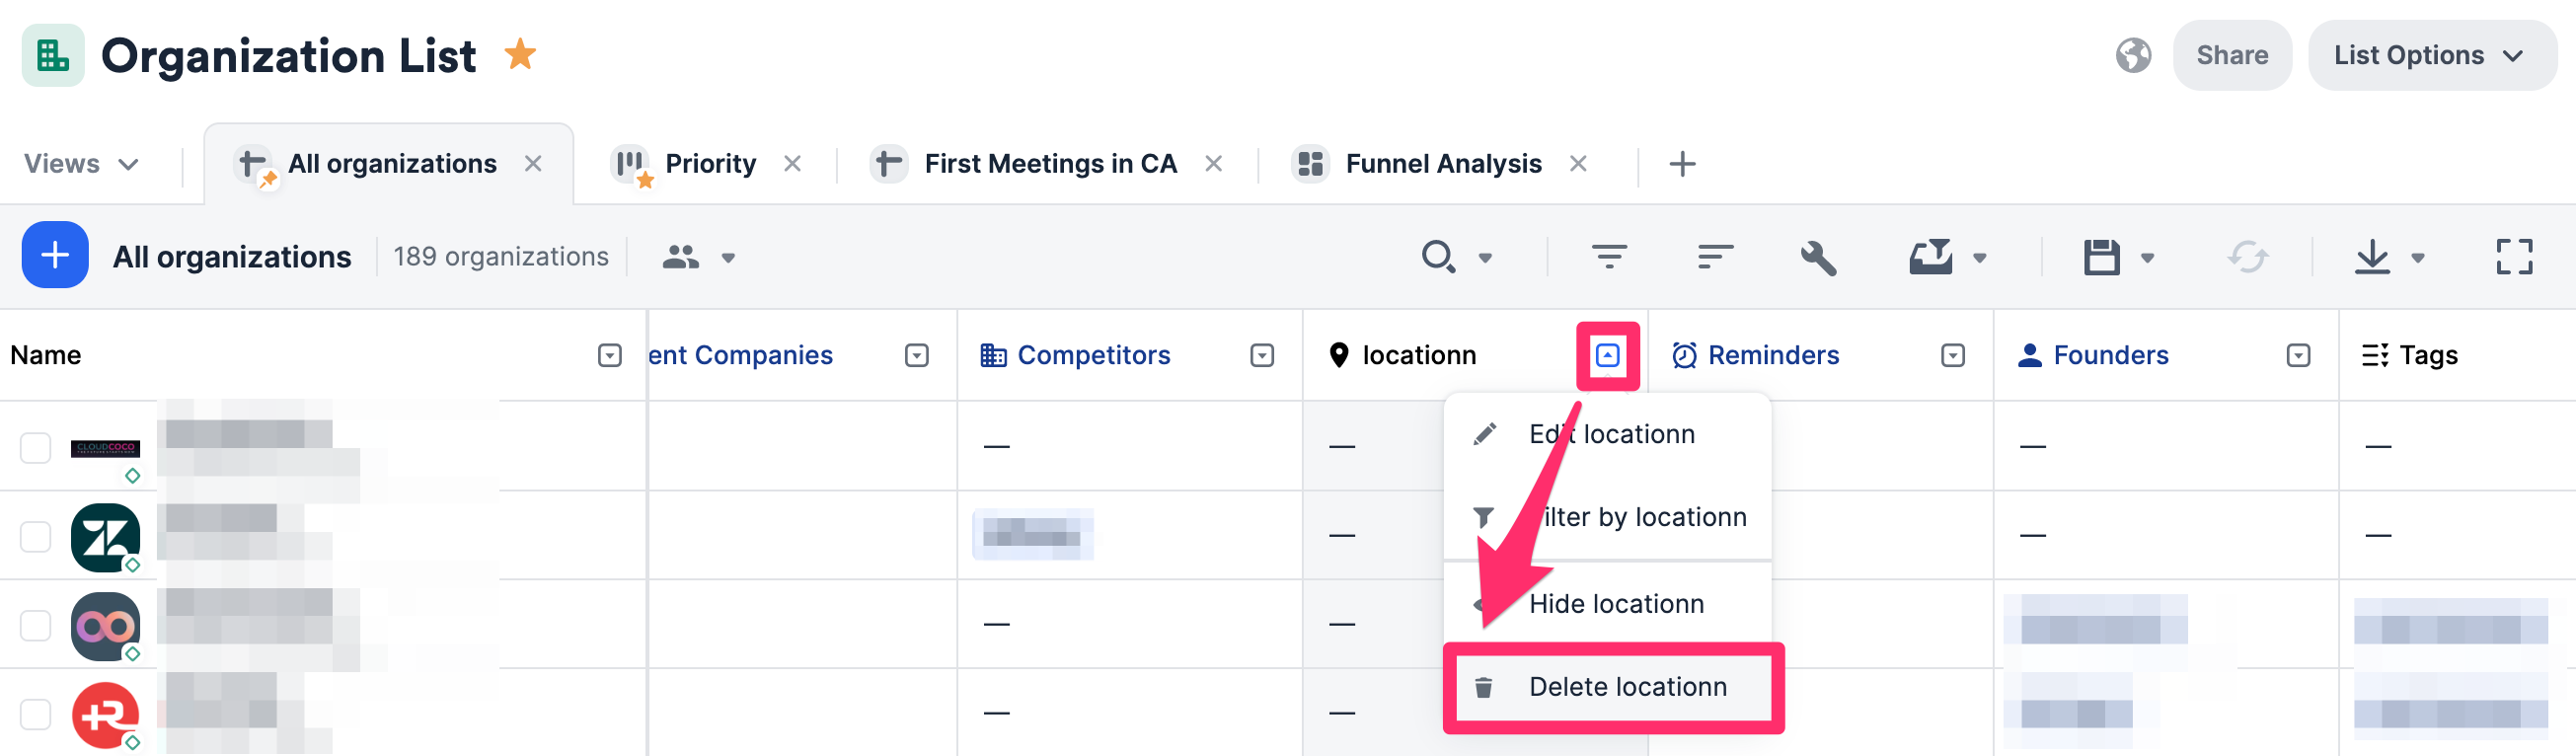Image resolution: width=2576 pixels, height=756 pixels.
Task: Add a new view tab with plus
Action: (x=1682, y=163)
